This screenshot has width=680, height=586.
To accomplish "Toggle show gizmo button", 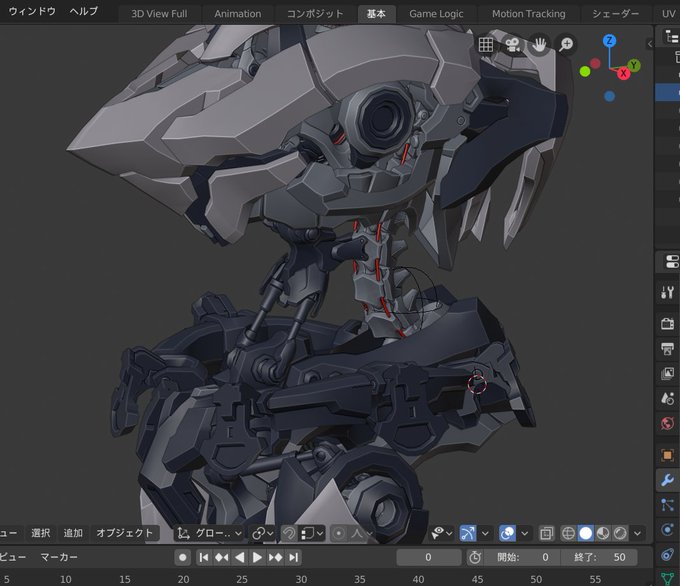I will pyautogui.click(x=468, y=533).
